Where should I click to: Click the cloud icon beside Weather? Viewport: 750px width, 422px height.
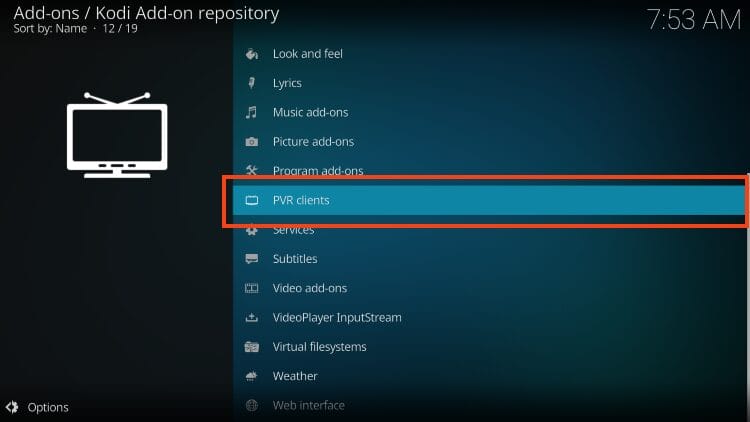[252, 376]
